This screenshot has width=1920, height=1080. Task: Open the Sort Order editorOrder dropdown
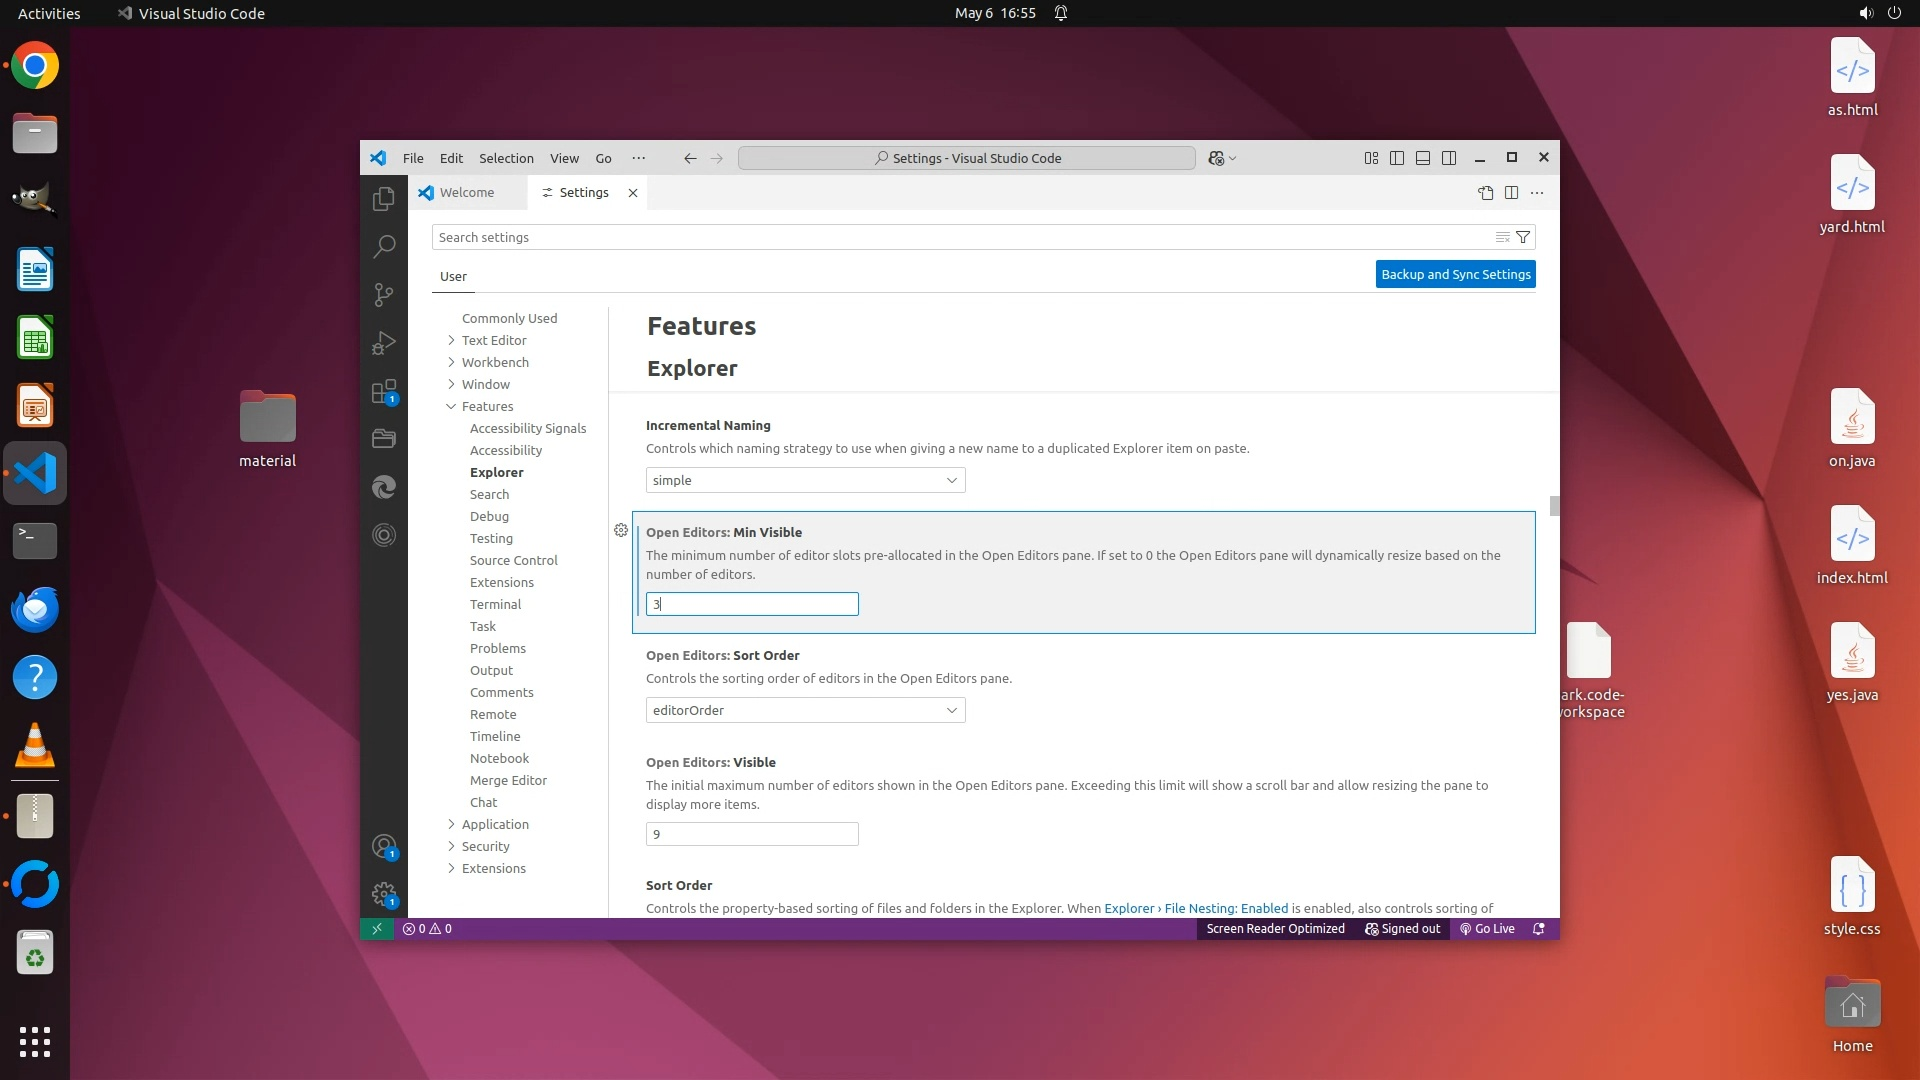pos(805,711)
